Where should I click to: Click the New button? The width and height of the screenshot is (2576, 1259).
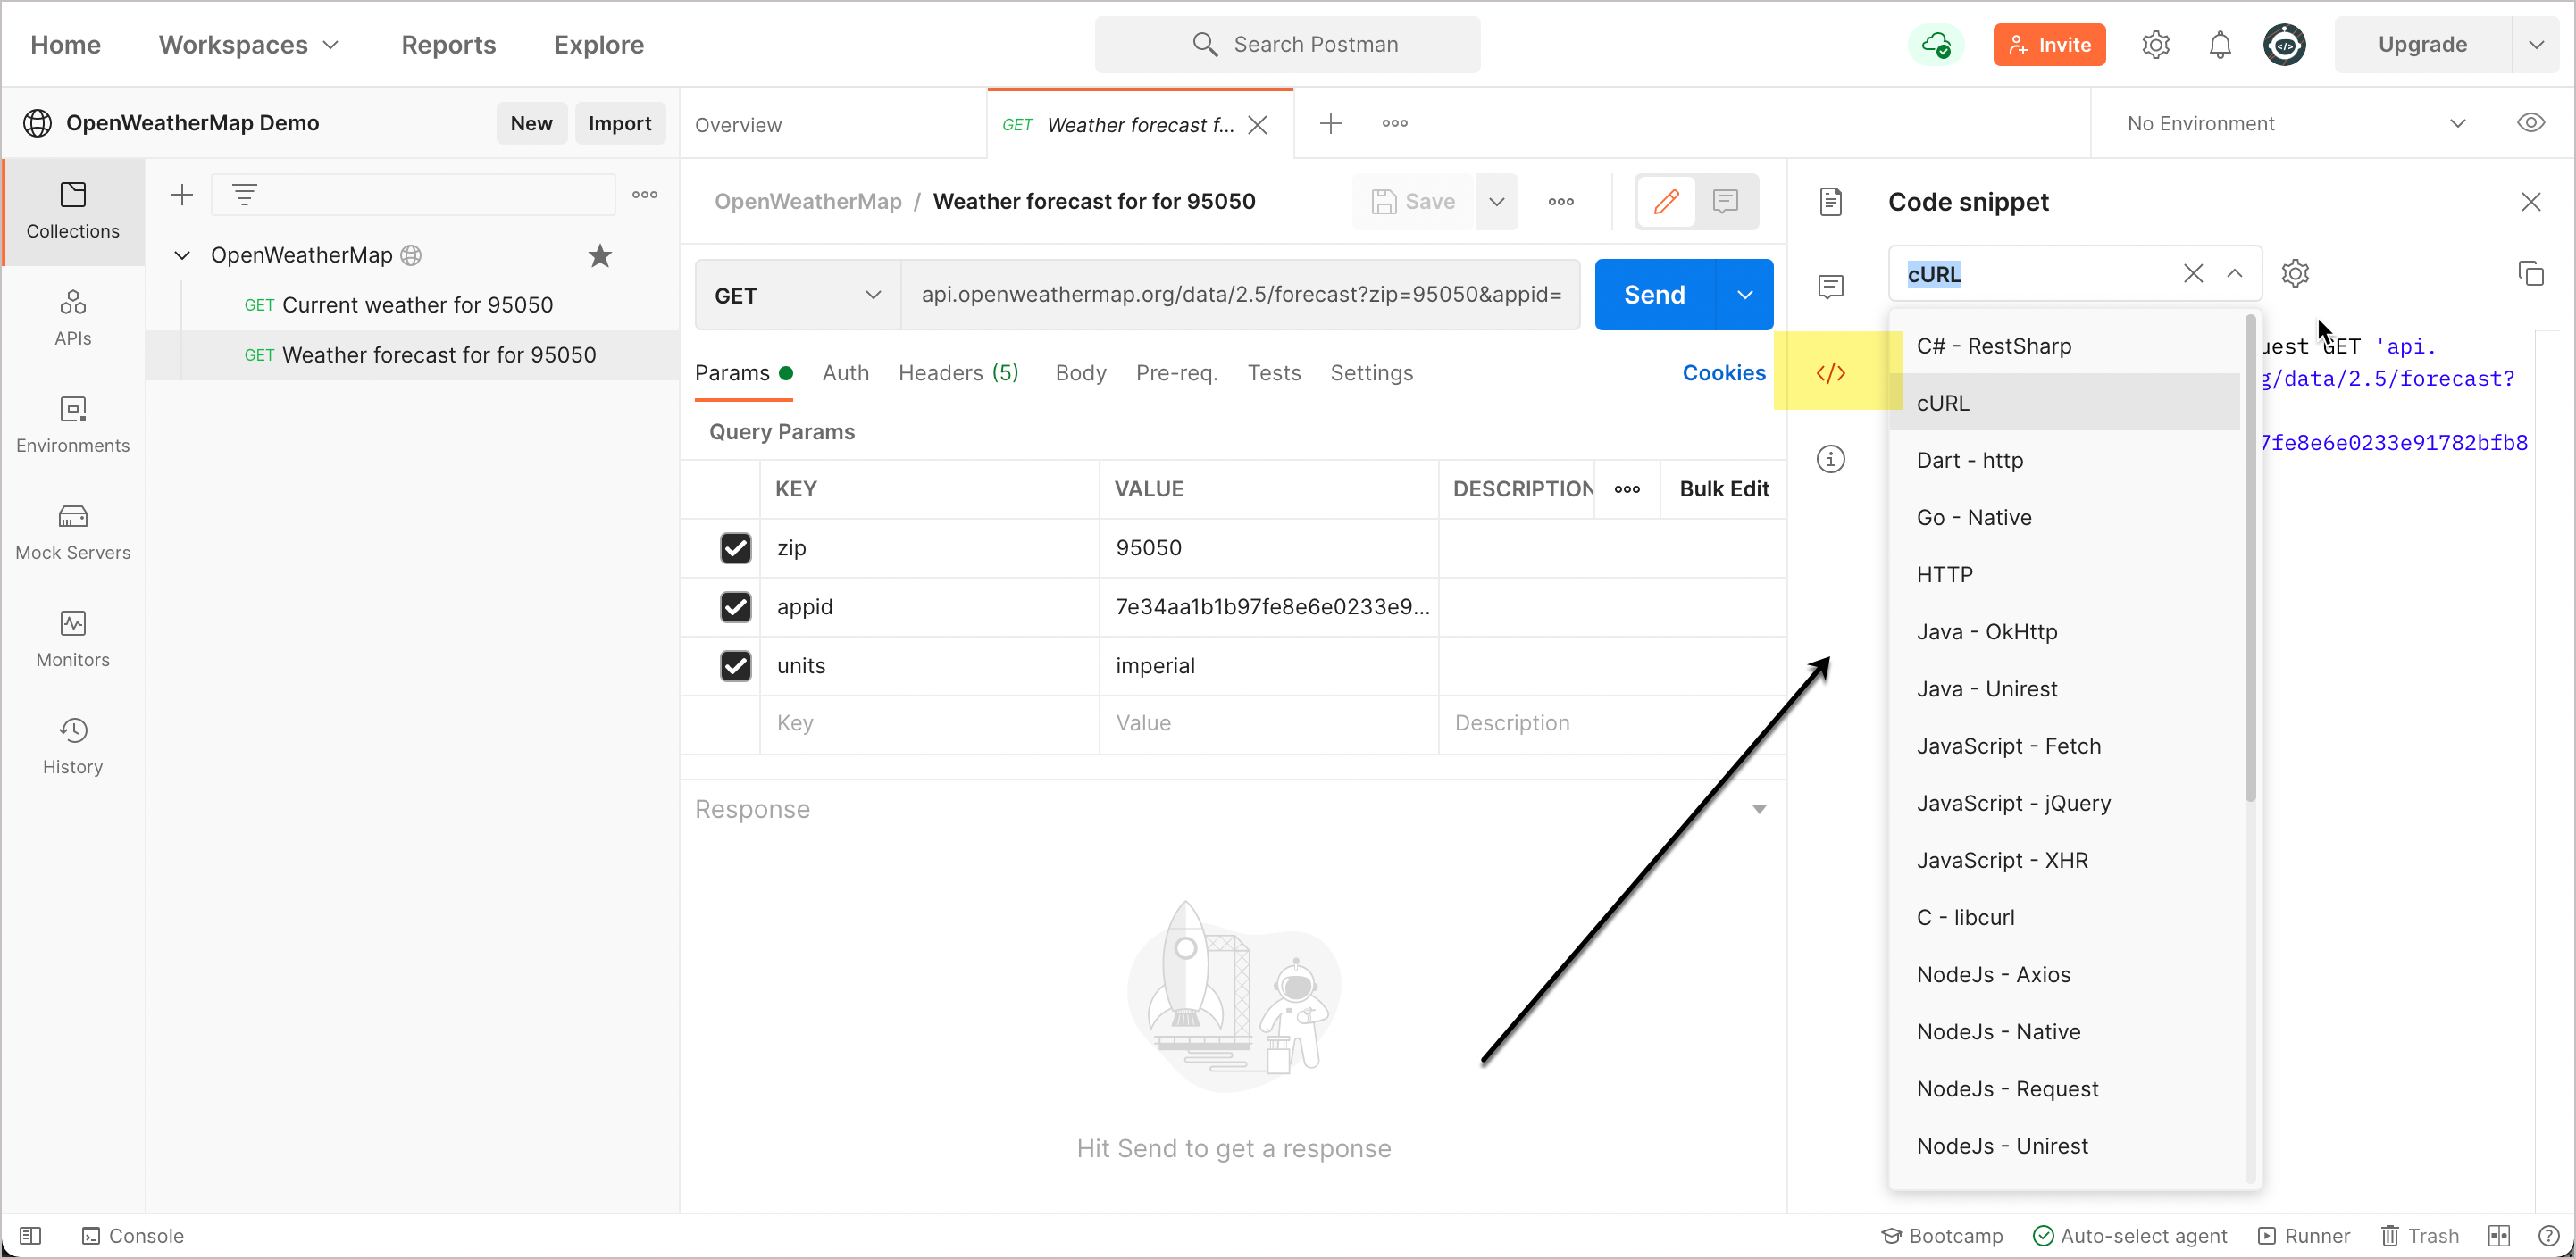531,123
